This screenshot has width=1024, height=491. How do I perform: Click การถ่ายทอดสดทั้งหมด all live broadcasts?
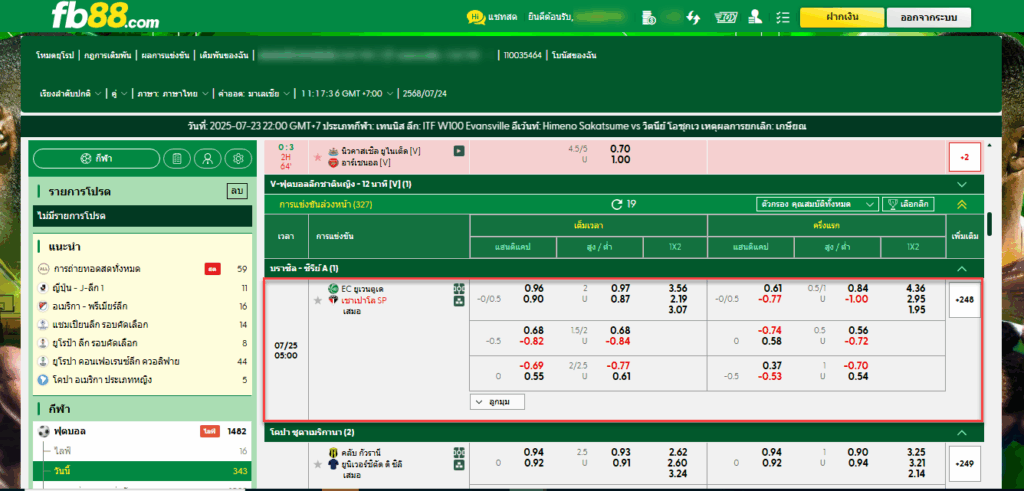point(142,269)
